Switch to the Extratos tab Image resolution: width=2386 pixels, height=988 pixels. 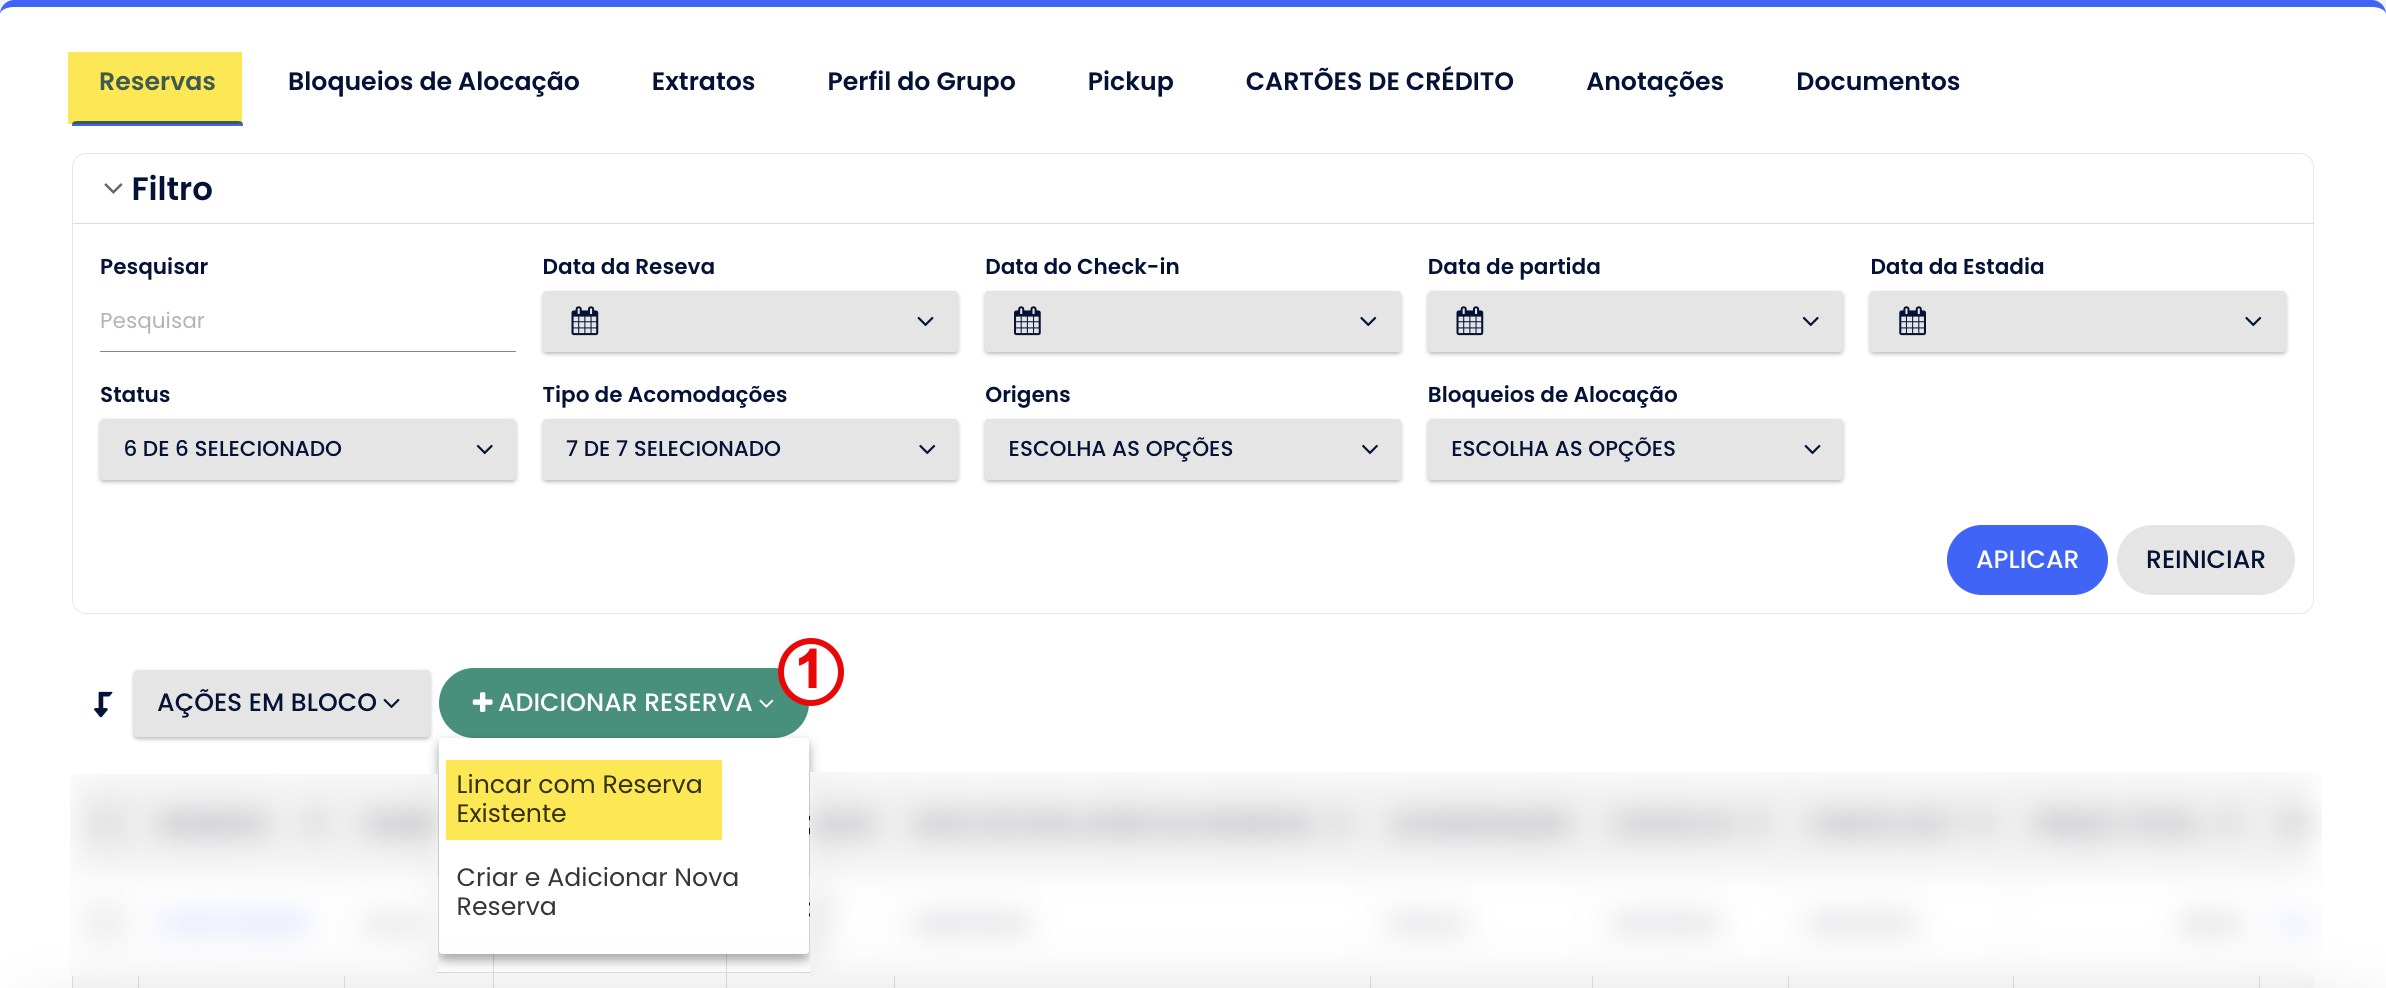(703, 81)
